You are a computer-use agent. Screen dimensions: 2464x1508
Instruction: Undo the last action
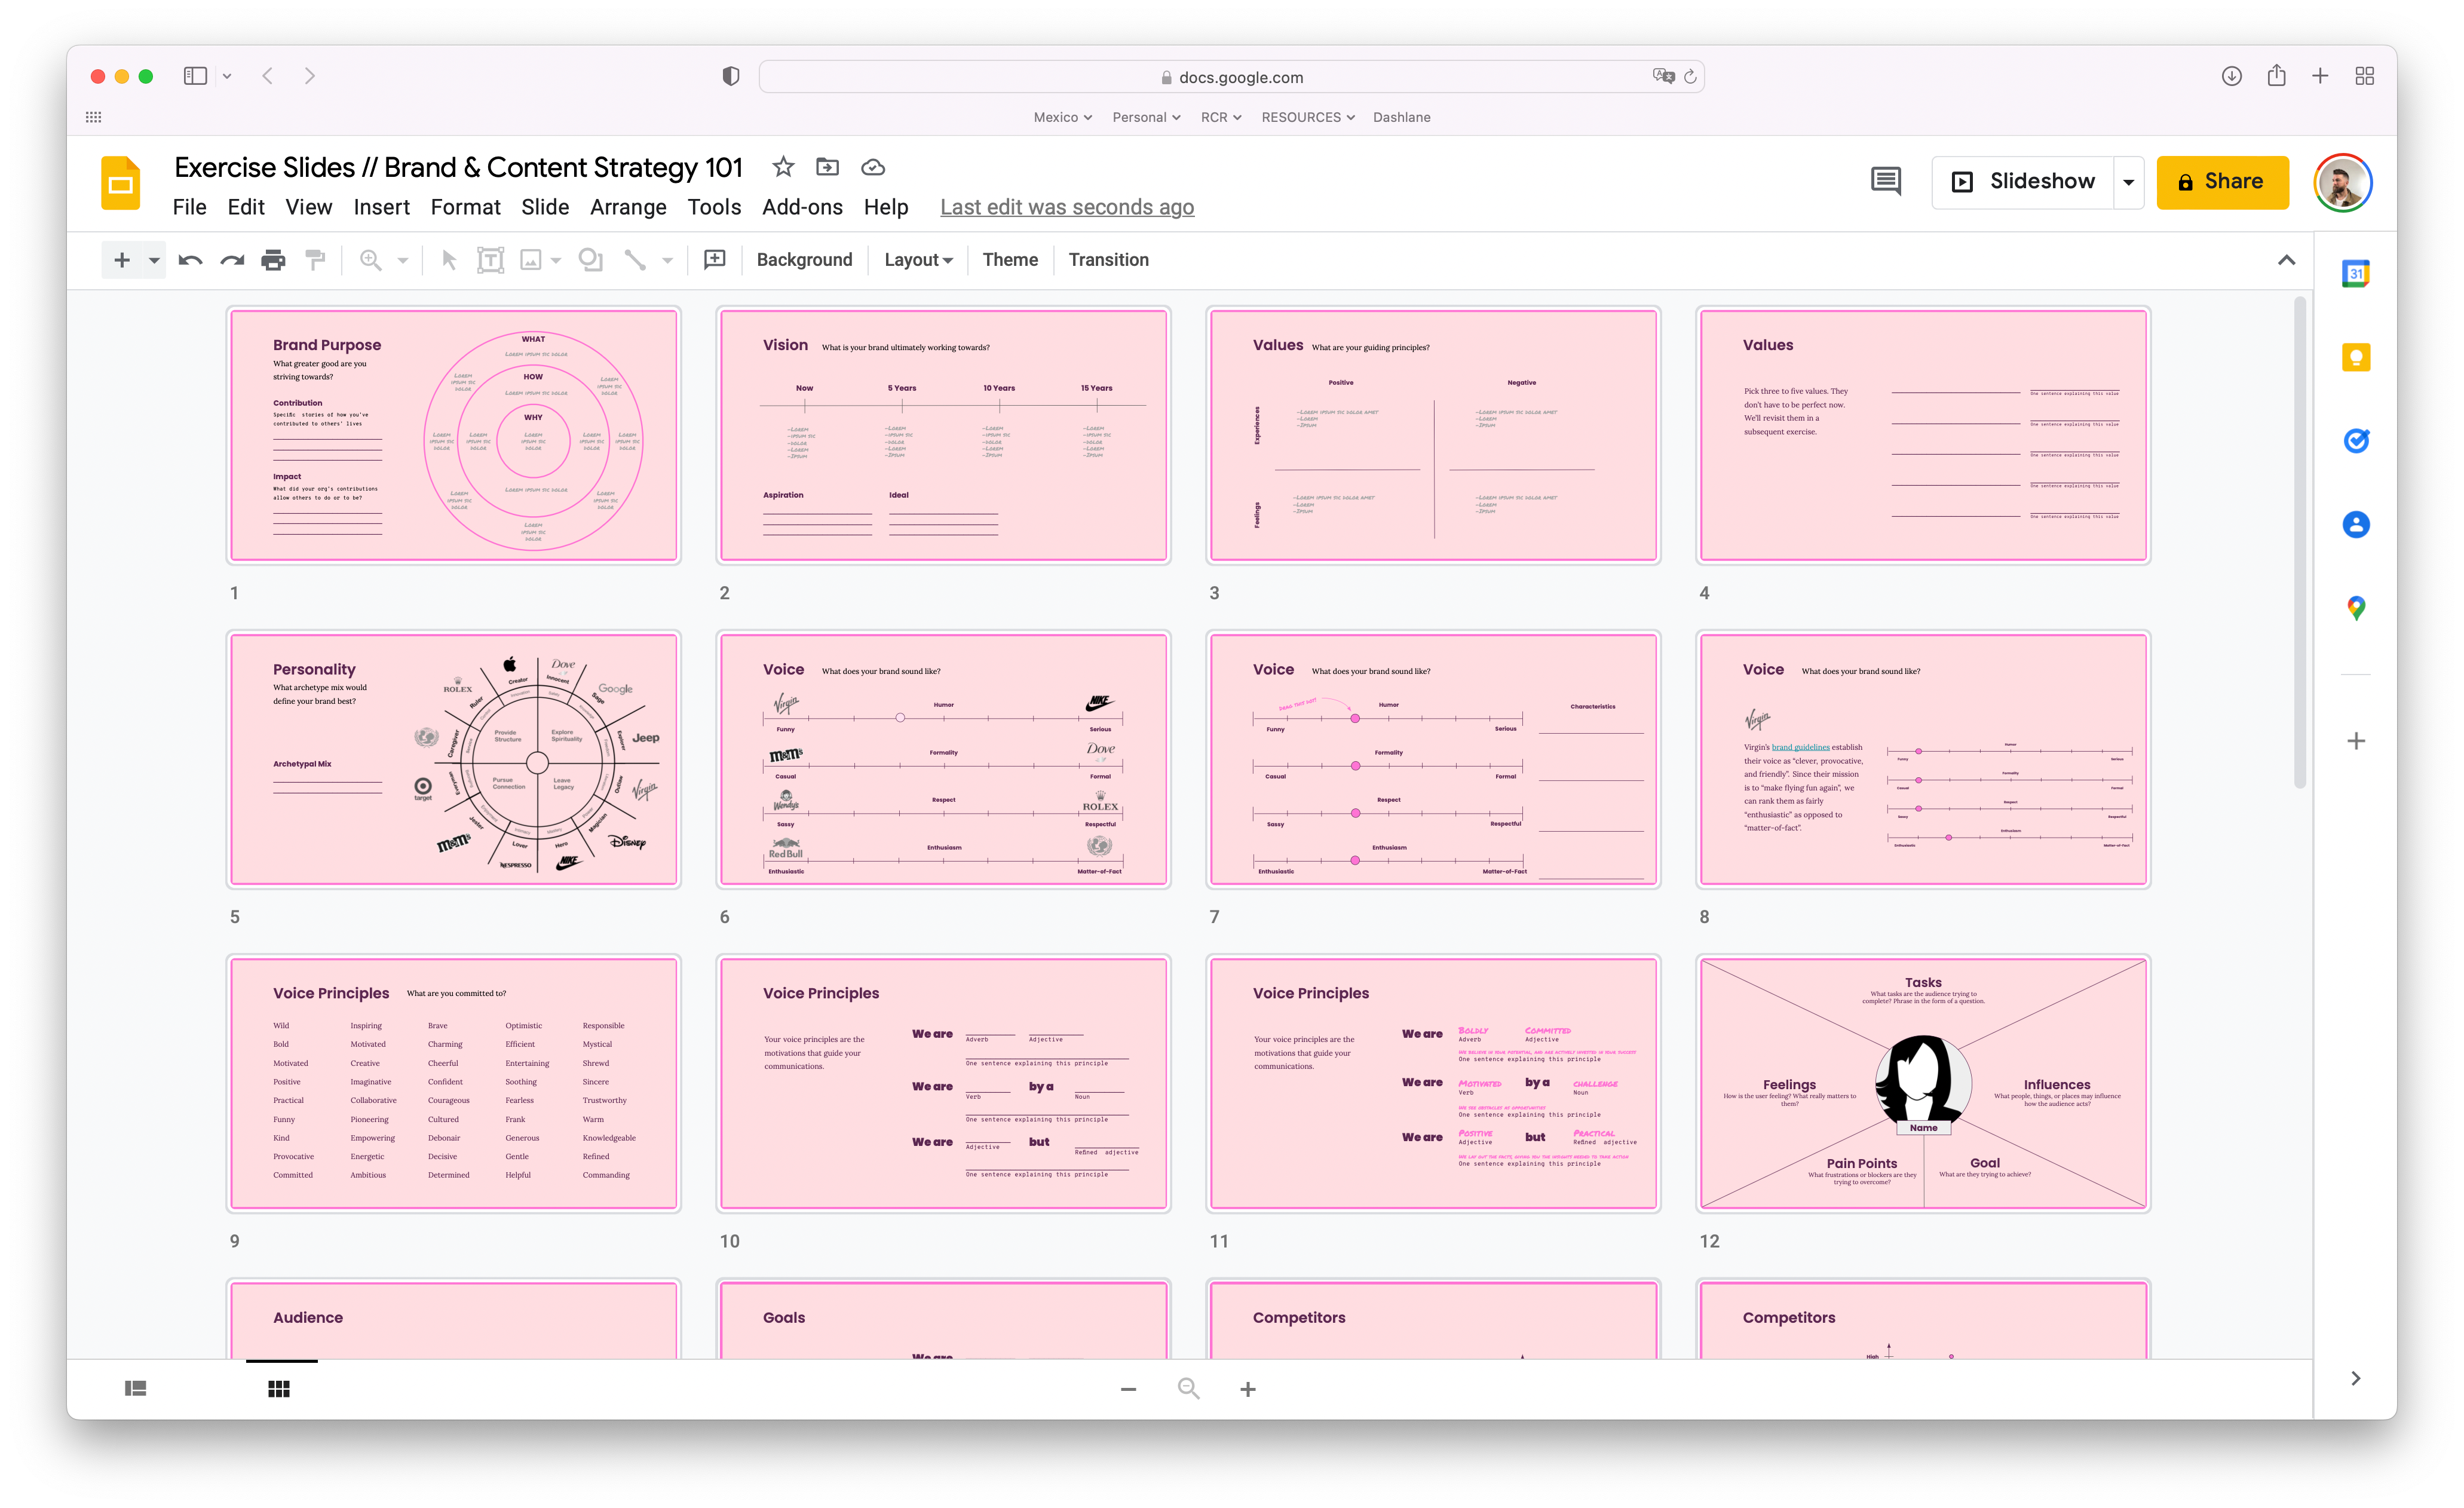click(x=190, y=260)
